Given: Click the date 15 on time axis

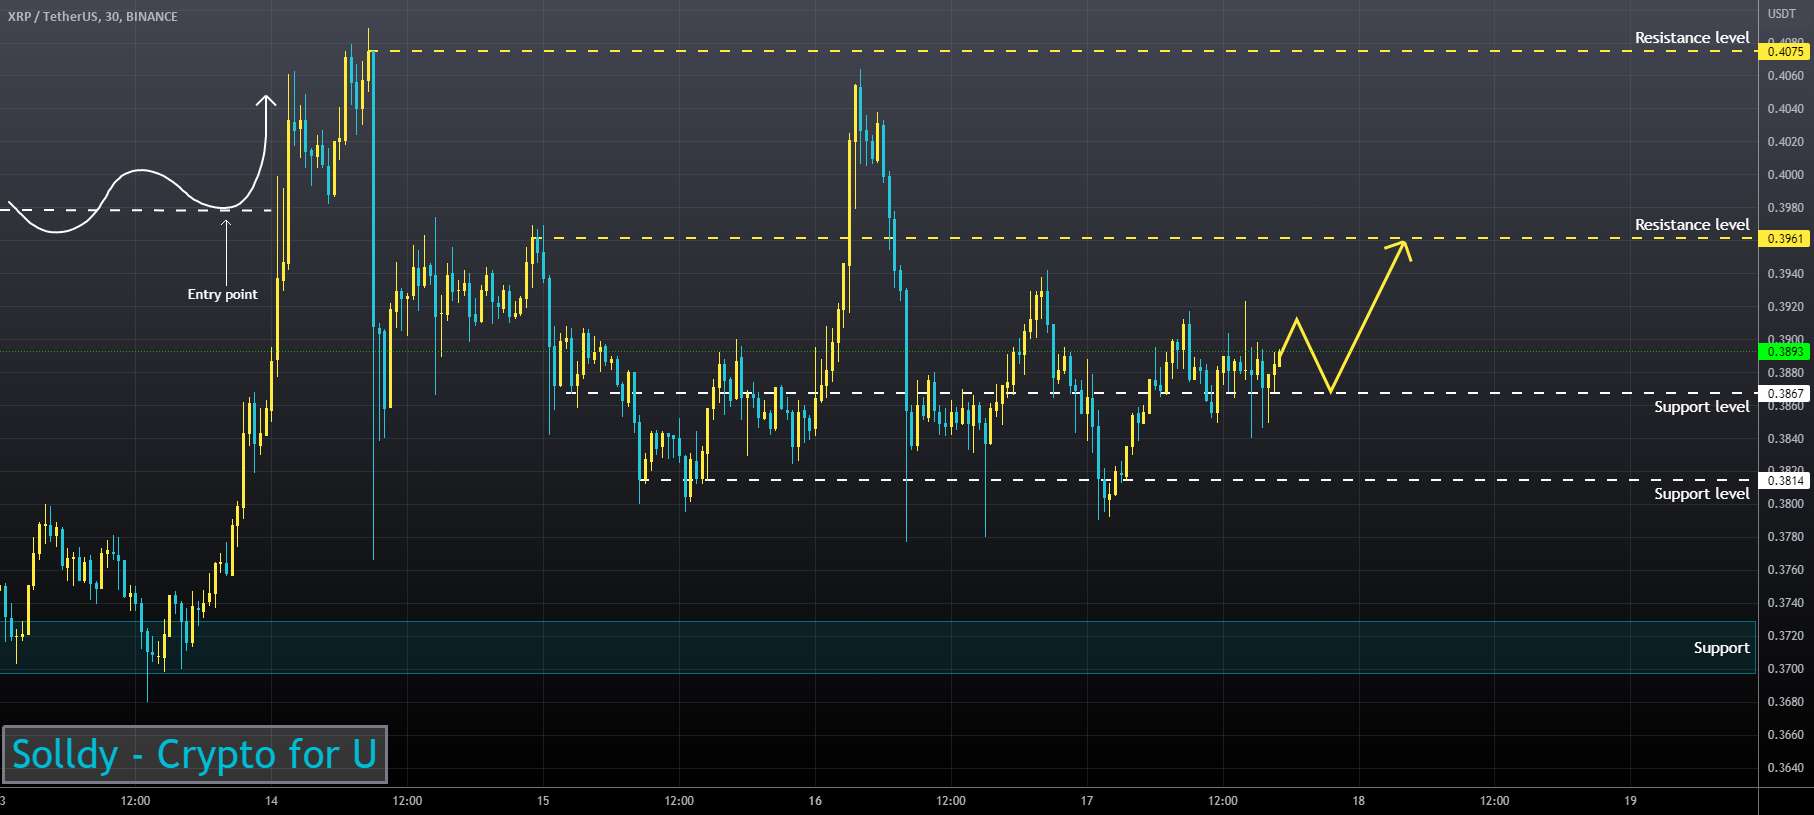Looking at the screenshot, I should coord(543,801).
